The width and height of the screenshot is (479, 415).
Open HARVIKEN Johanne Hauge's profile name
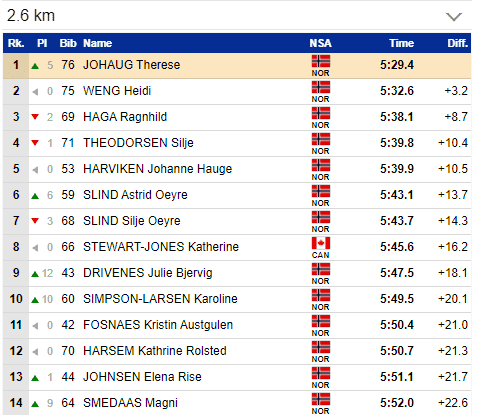[x=157, y=169]
